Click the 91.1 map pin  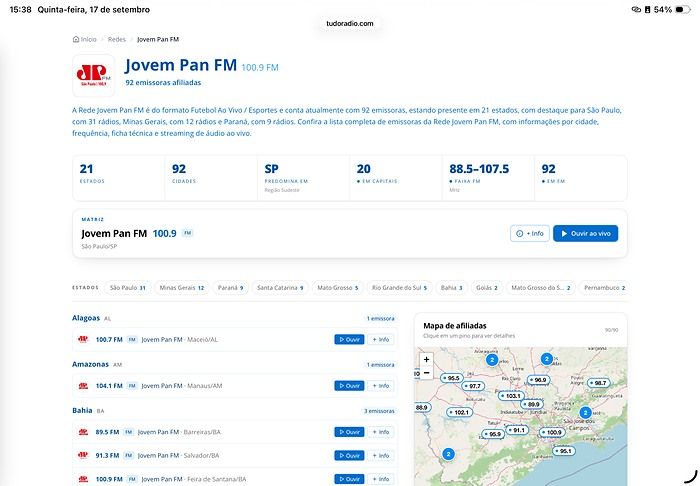(x=517, y=430)
